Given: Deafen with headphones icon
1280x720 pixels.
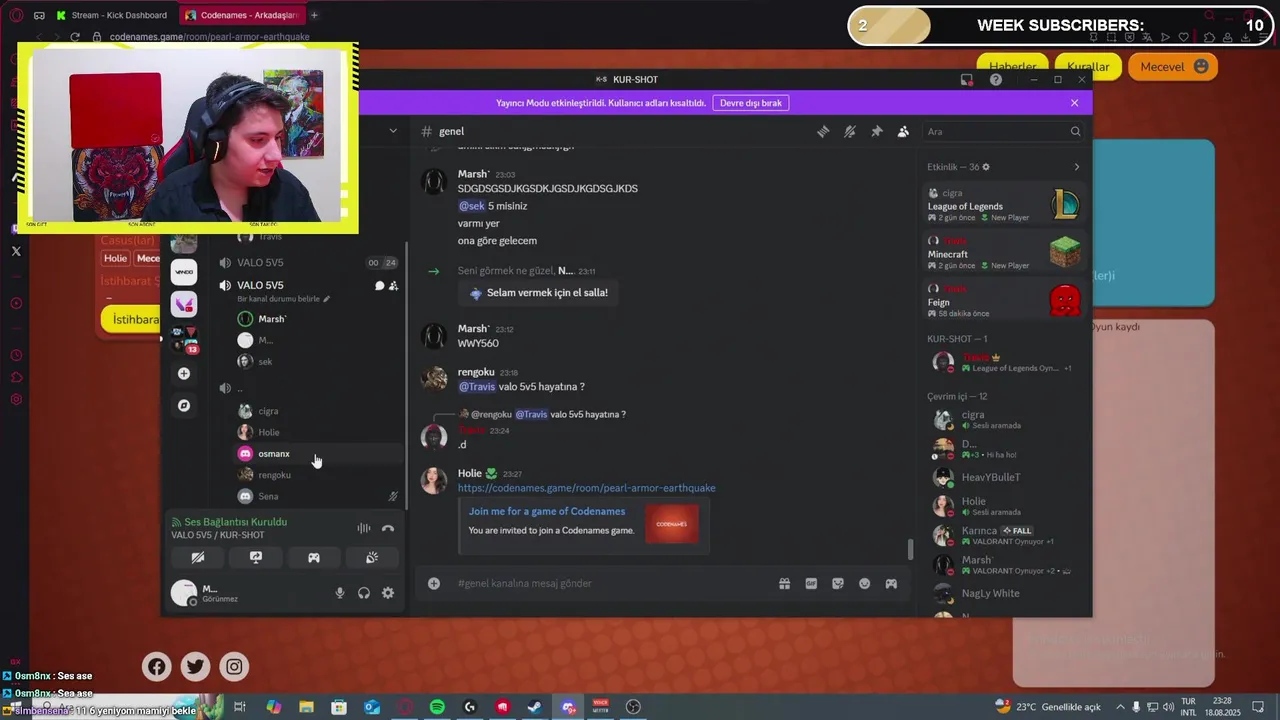Looking at the screenshot, I should [x=364, y=593].
